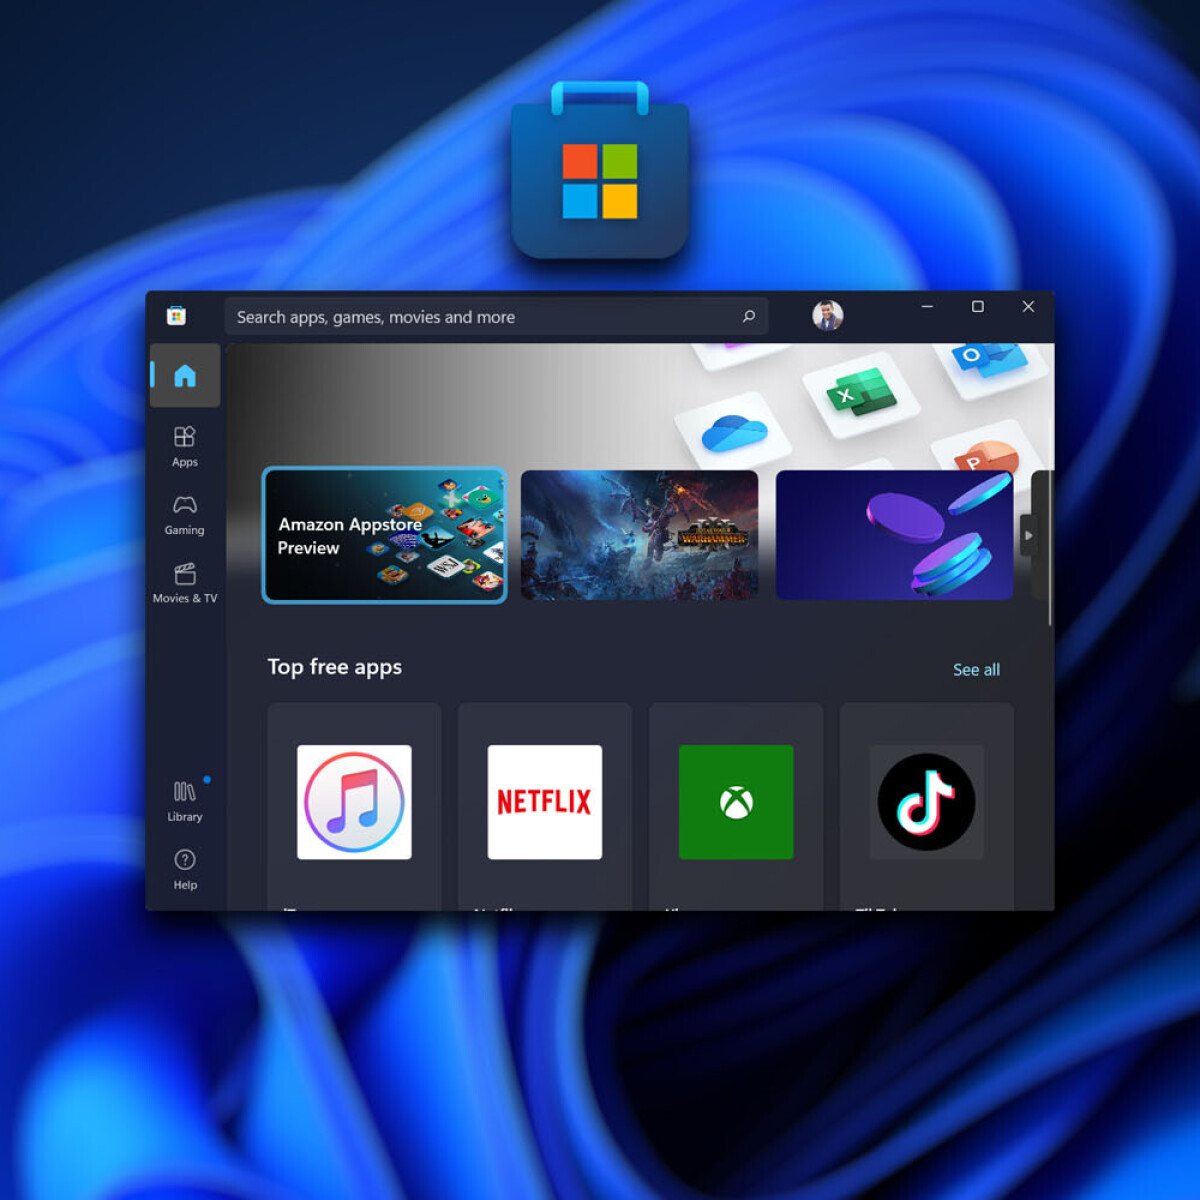Open the Movies & TV section
Viewport: 1200px width, 1200px height.
(185, 582)
